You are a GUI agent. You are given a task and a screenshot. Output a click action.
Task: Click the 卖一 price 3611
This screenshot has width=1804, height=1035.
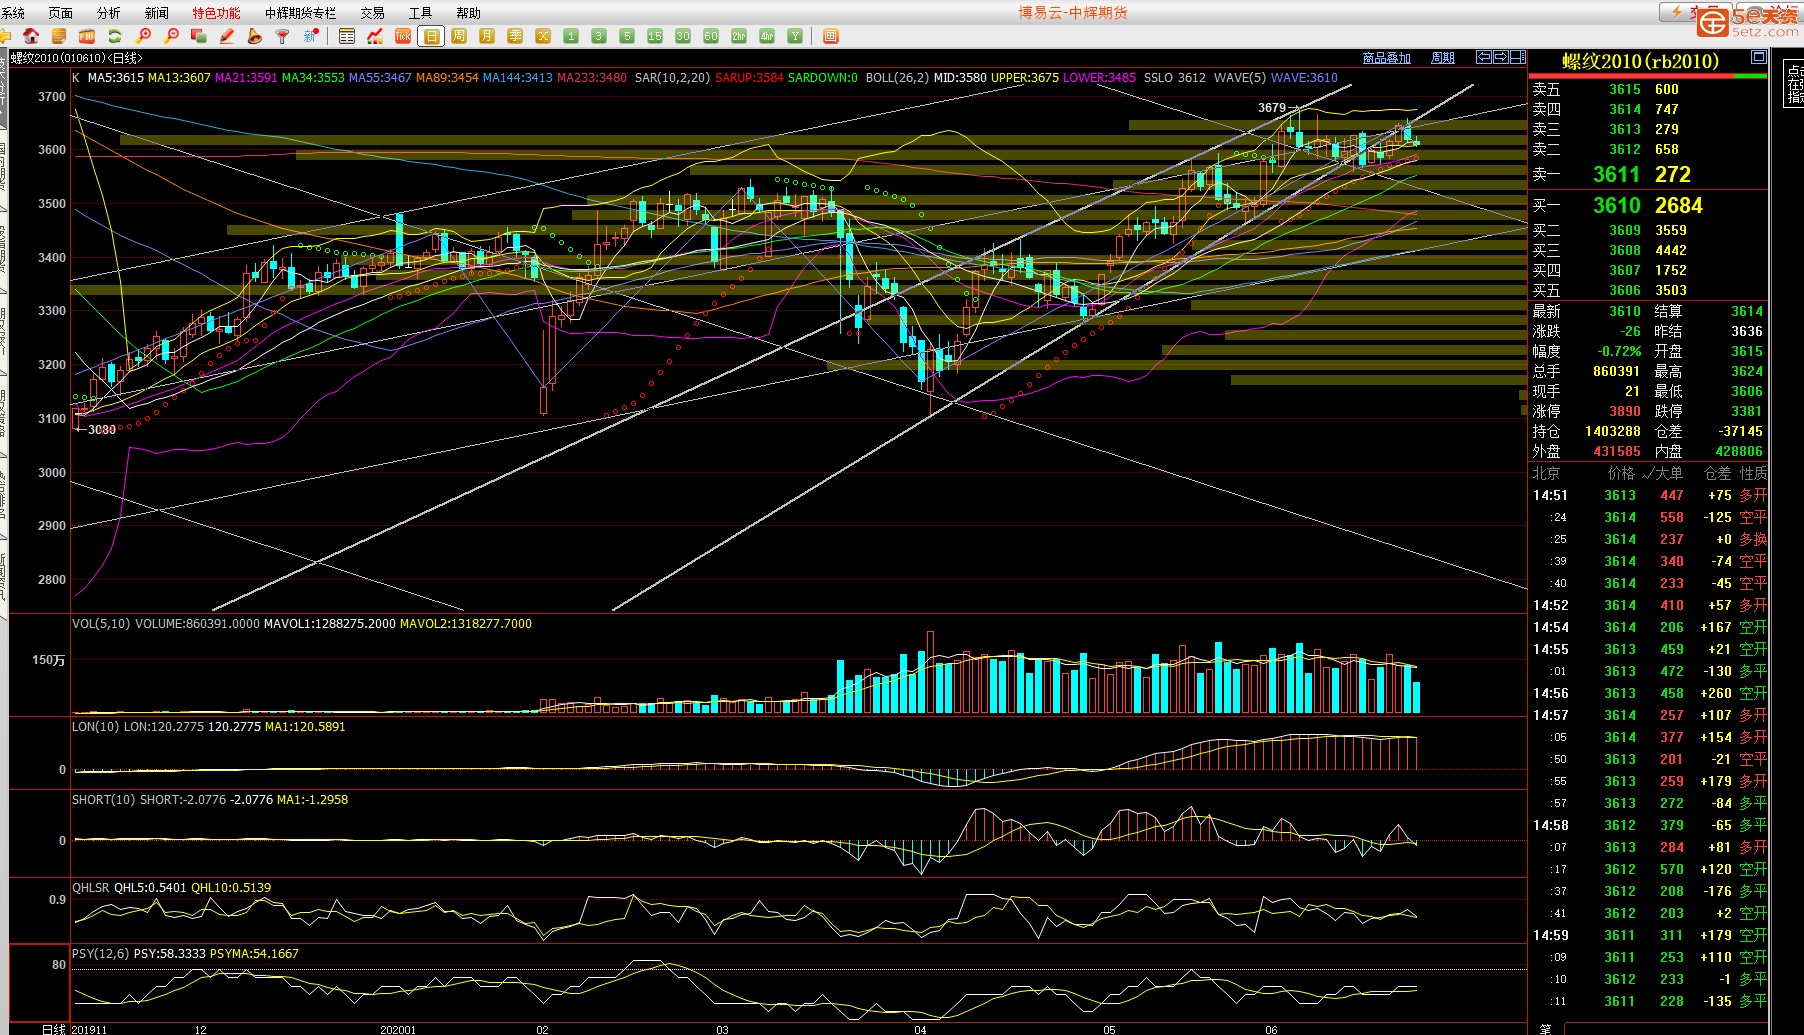[1617, 174]
